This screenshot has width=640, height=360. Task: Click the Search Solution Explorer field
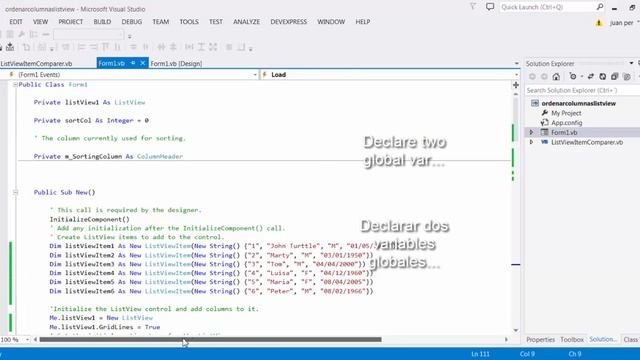(x=582, y=90)
